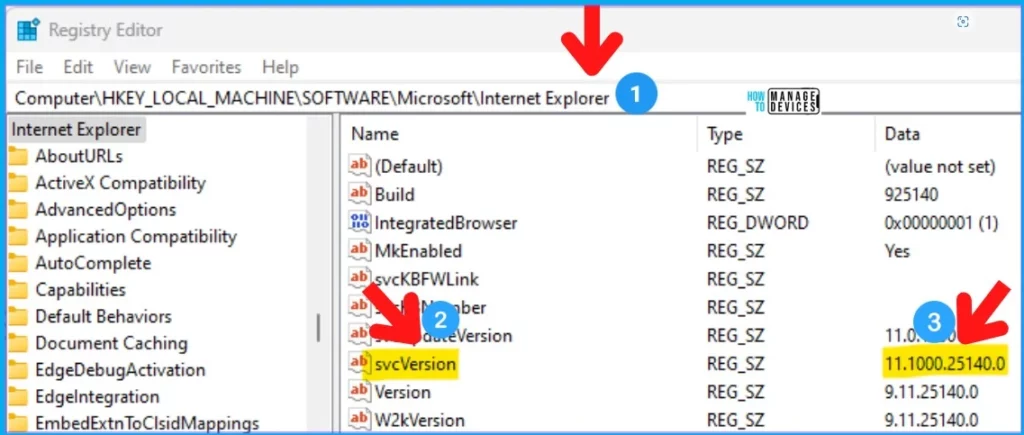The height and width of the screenshot is (435, 1024).
Task: Click the REG_SZ type of the Build row
Action: tap(735, 195)
